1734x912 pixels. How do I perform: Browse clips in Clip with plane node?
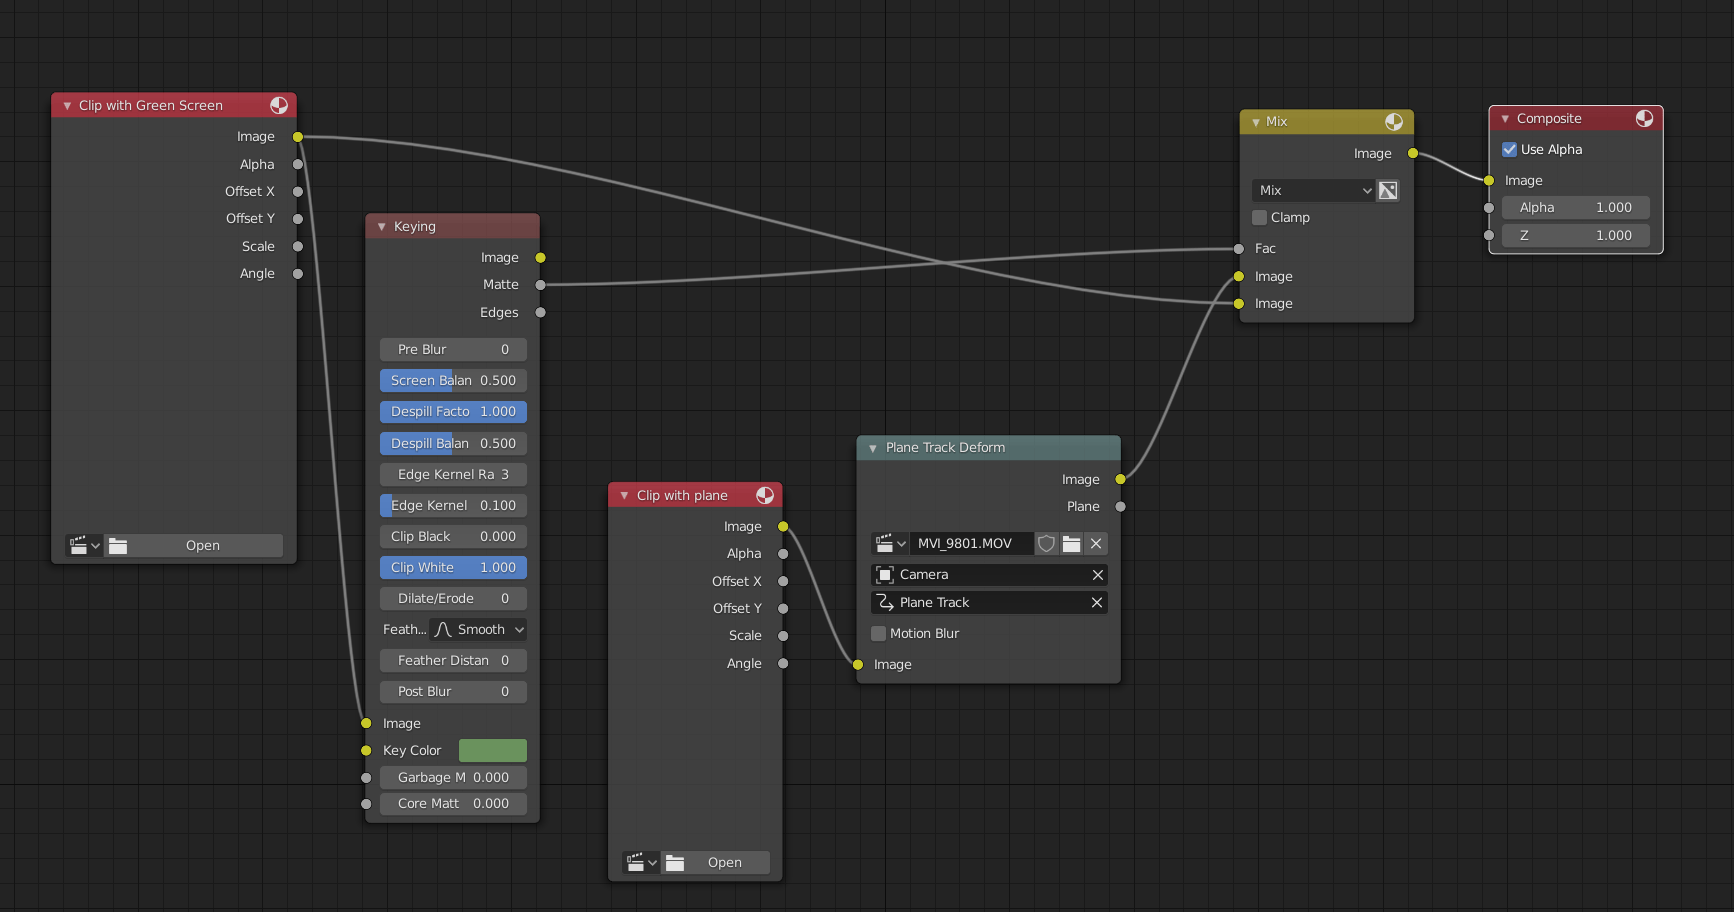point(641,863)
